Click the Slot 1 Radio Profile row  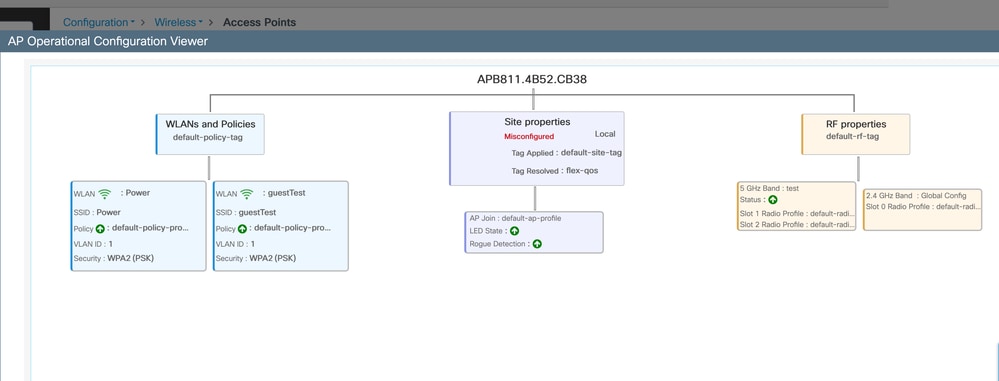point(796,213)
